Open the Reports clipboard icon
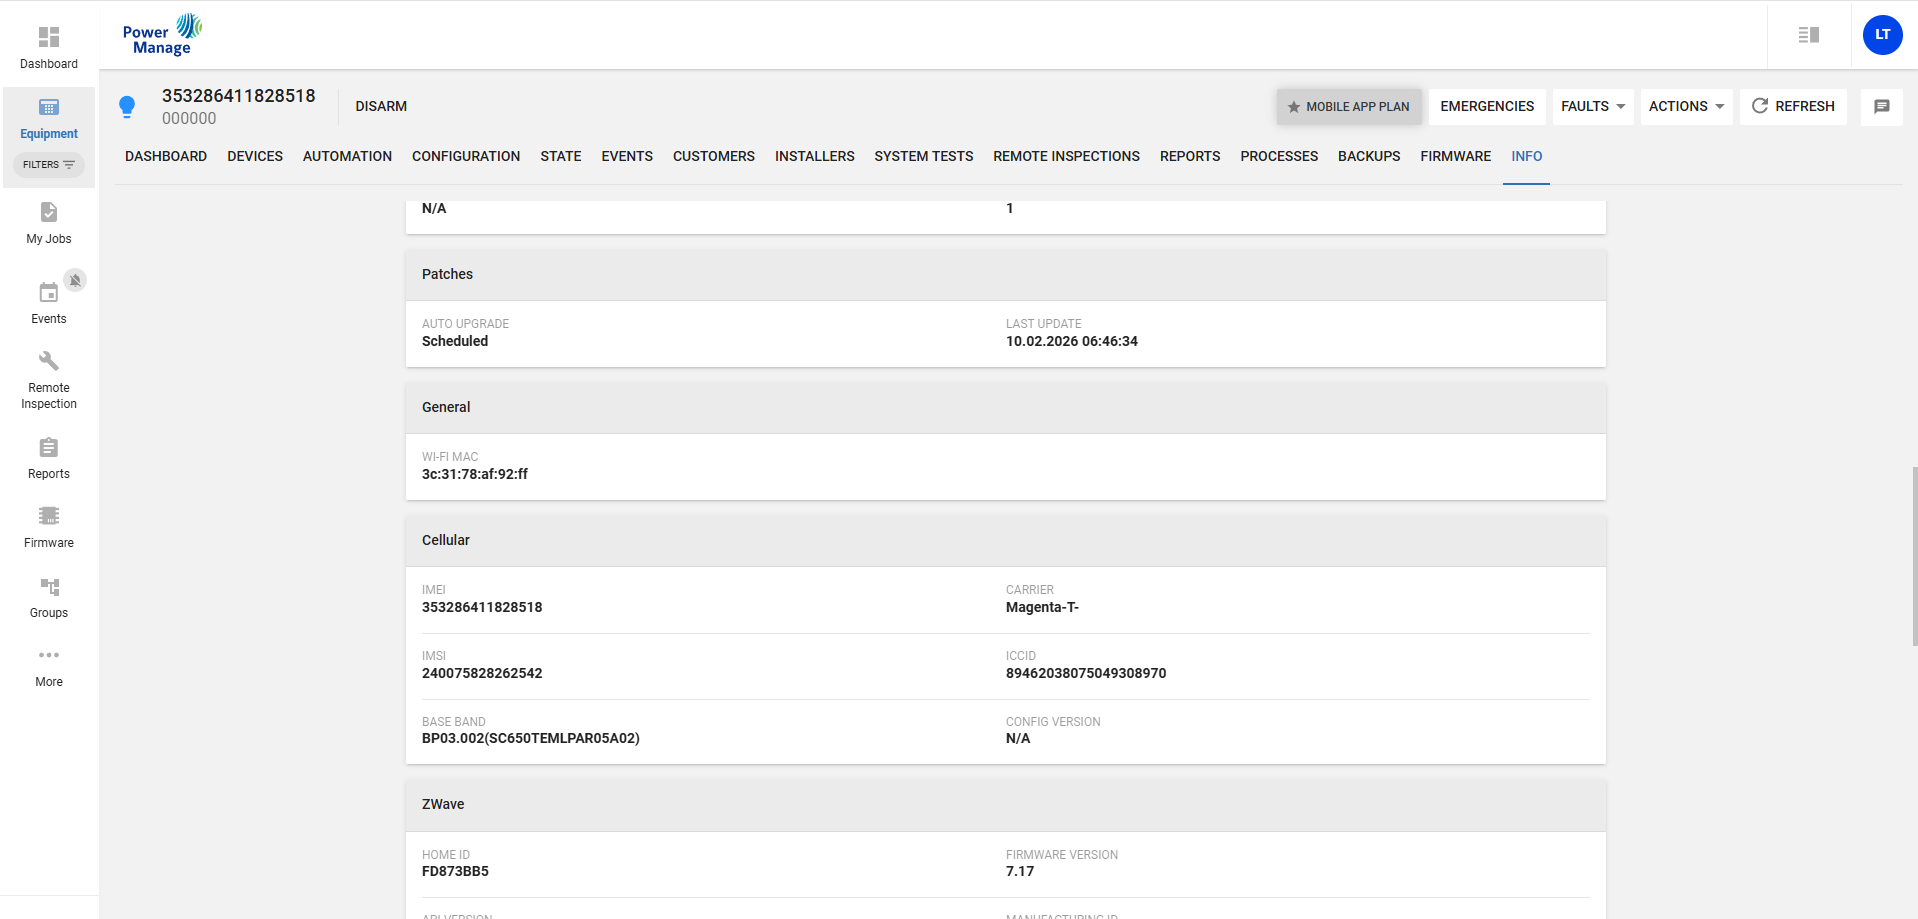 tap(48, 448)
